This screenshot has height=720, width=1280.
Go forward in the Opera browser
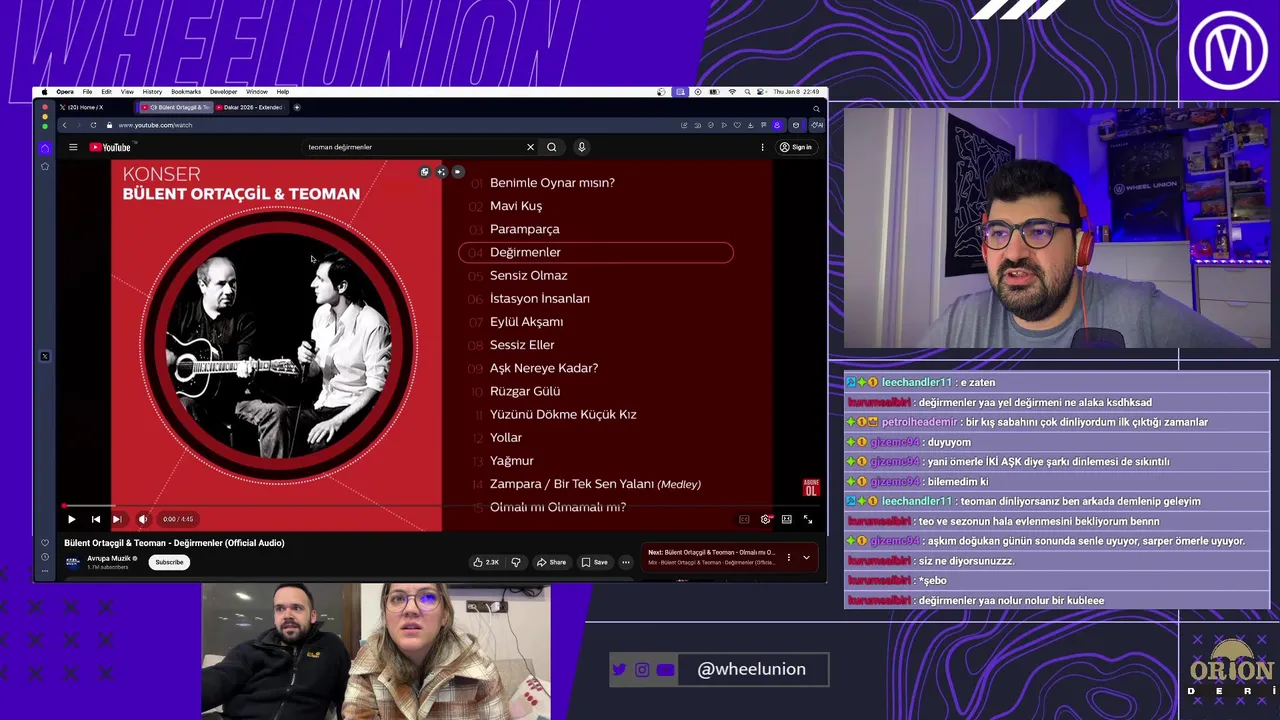coord(78,125)
